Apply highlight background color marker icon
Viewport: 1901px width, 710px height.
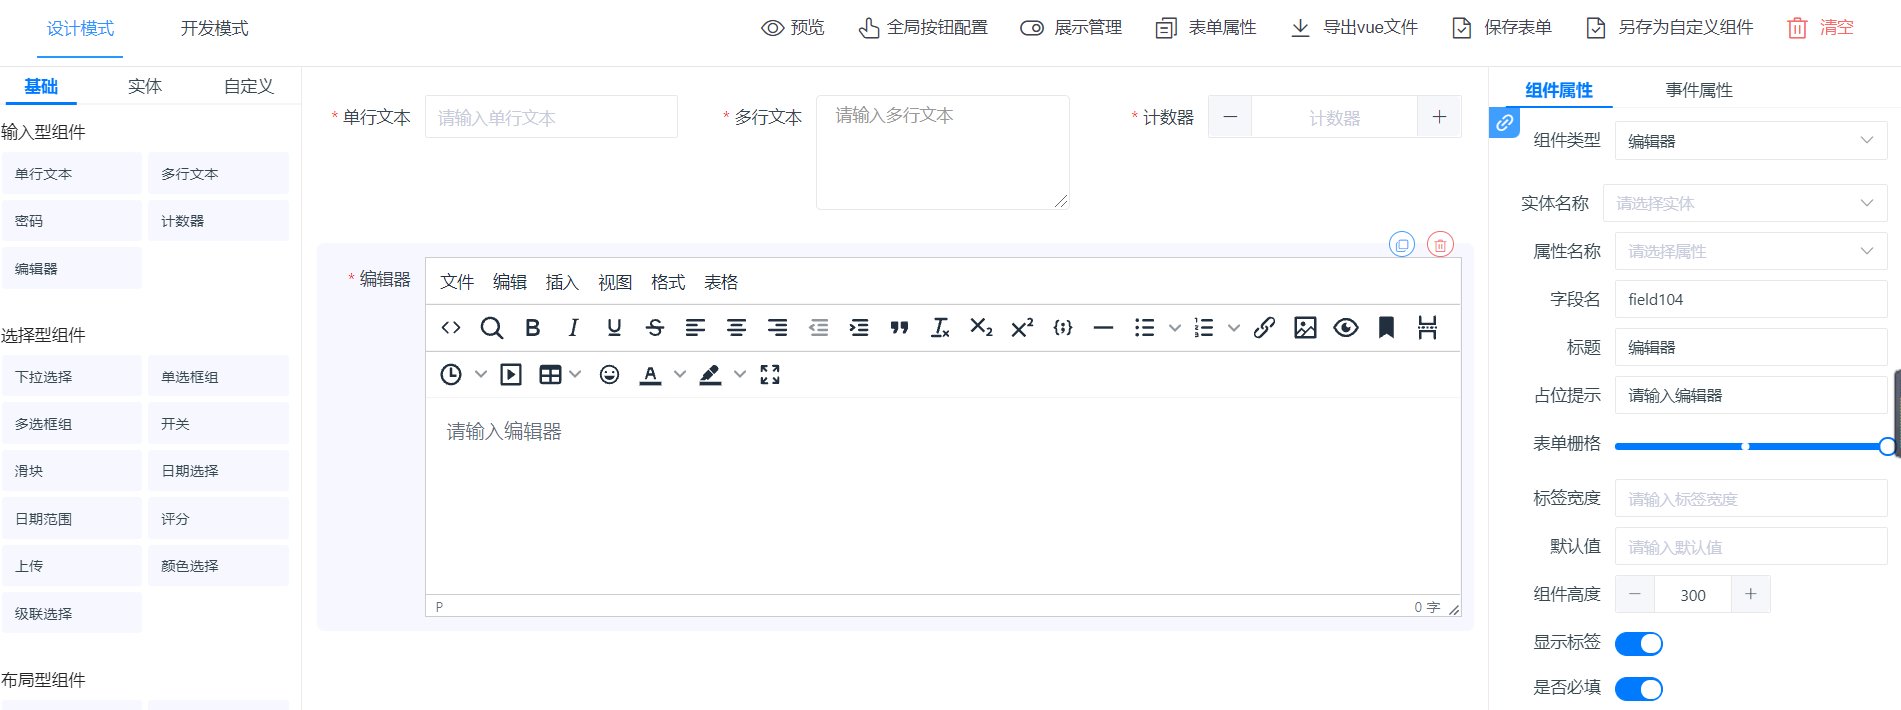pos(711,375)
